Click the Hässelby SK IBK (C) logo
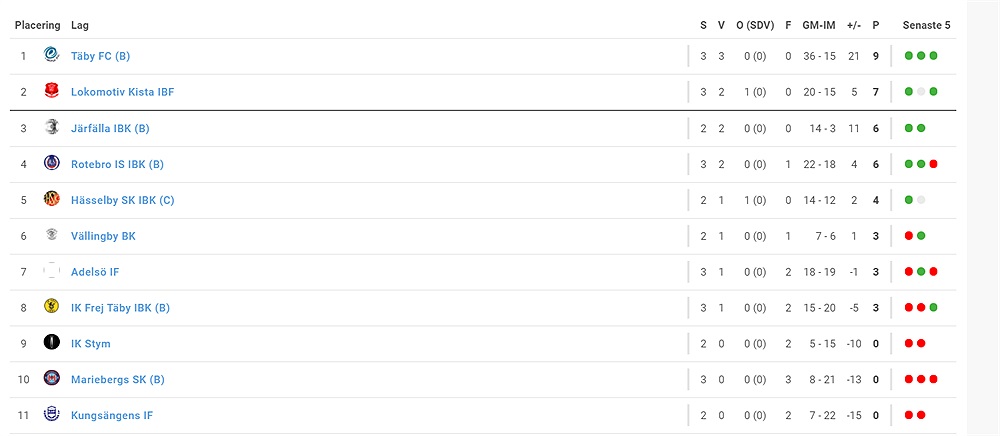The image size is (1000, 436). (x=52, y=200)
